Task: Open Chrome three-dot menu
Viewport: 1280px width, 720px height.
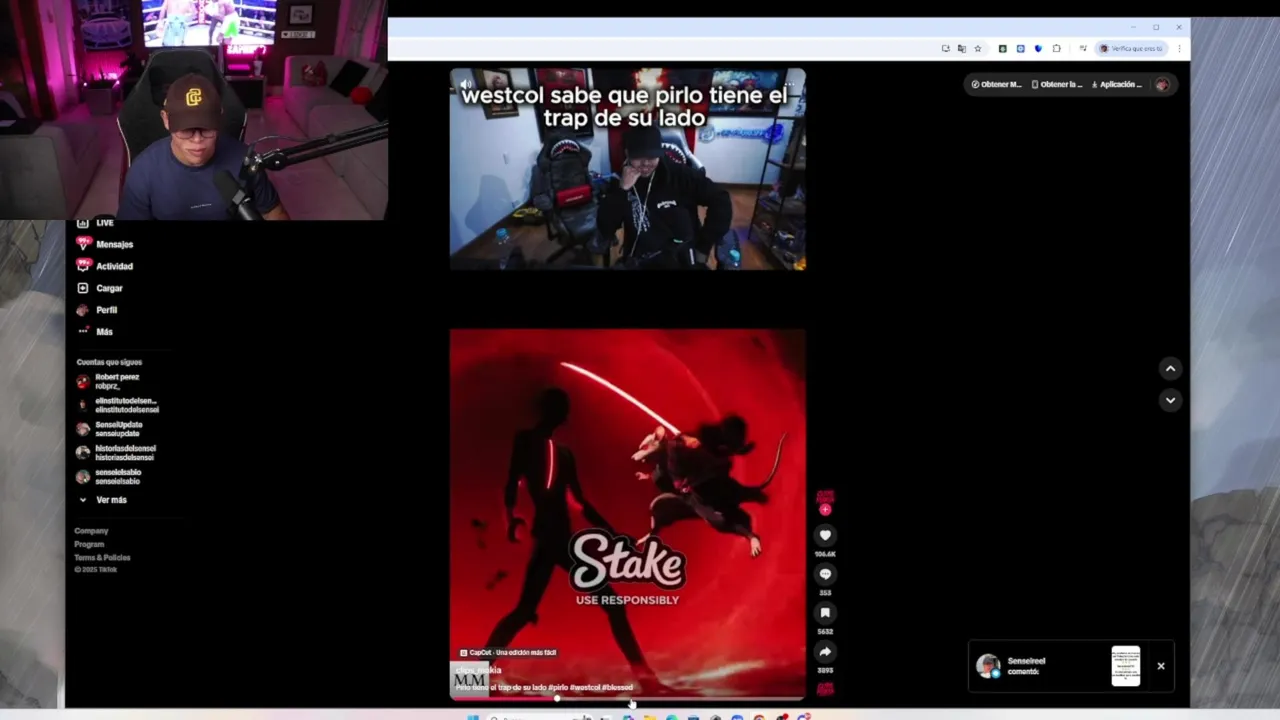Action: pyautogui.click(x=1180, y=48)
